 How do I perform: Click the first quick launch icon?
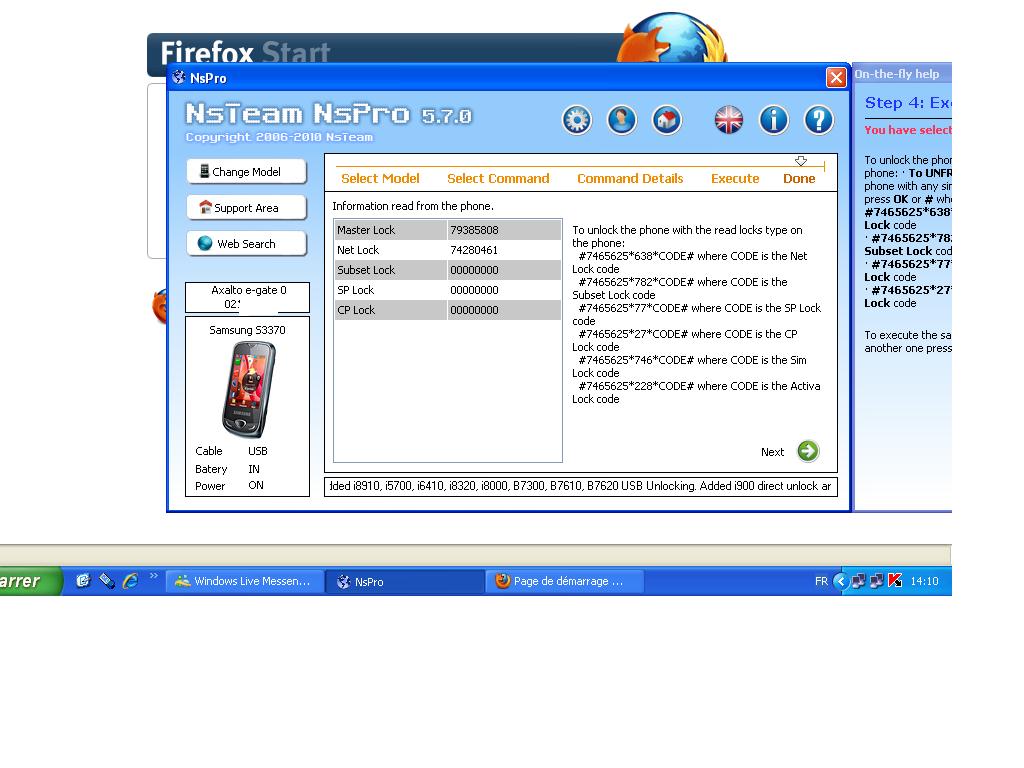[83, 581]
